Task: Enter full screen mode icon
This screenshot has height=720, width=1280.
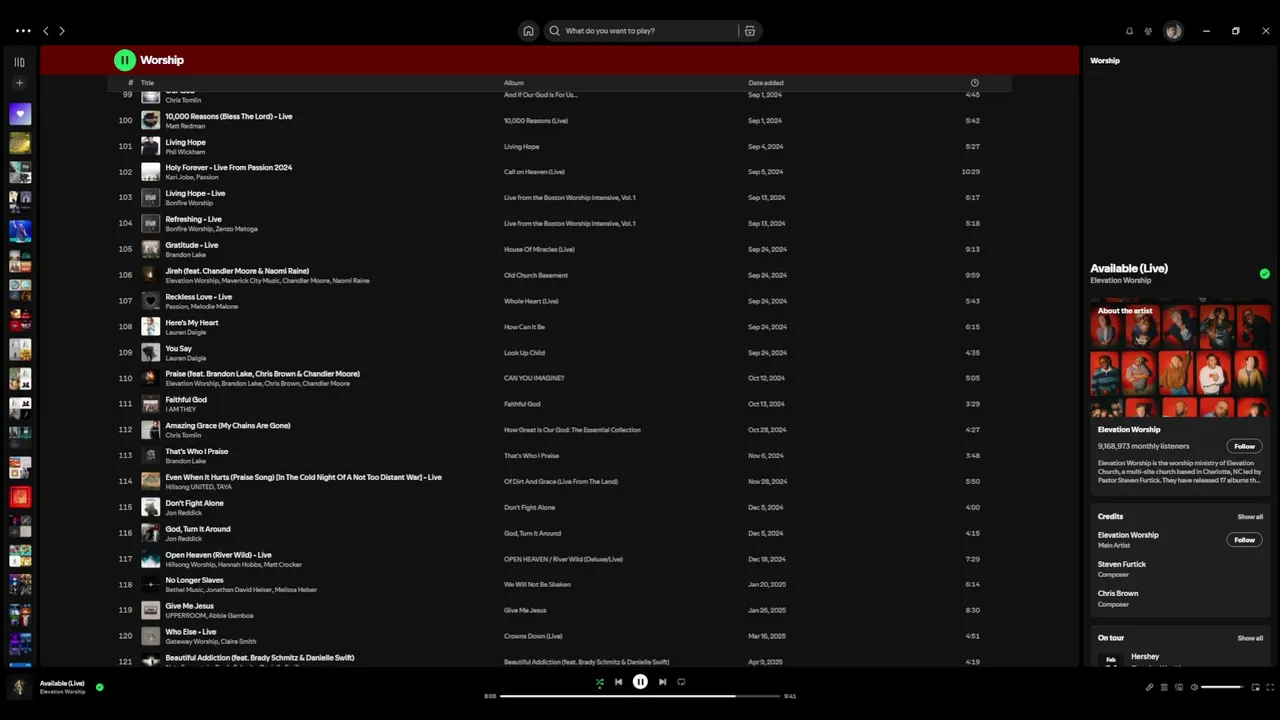Action: coord(1271,687)
